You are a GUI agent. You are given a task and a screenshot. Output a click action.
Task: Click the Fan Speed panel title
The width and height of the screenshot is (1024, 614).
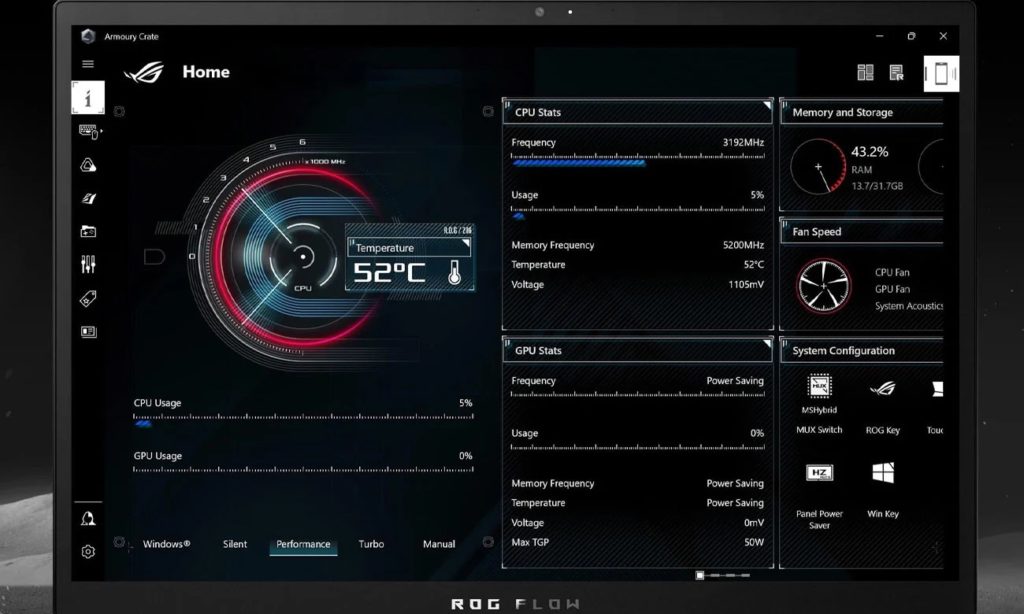tap(816, 232)
